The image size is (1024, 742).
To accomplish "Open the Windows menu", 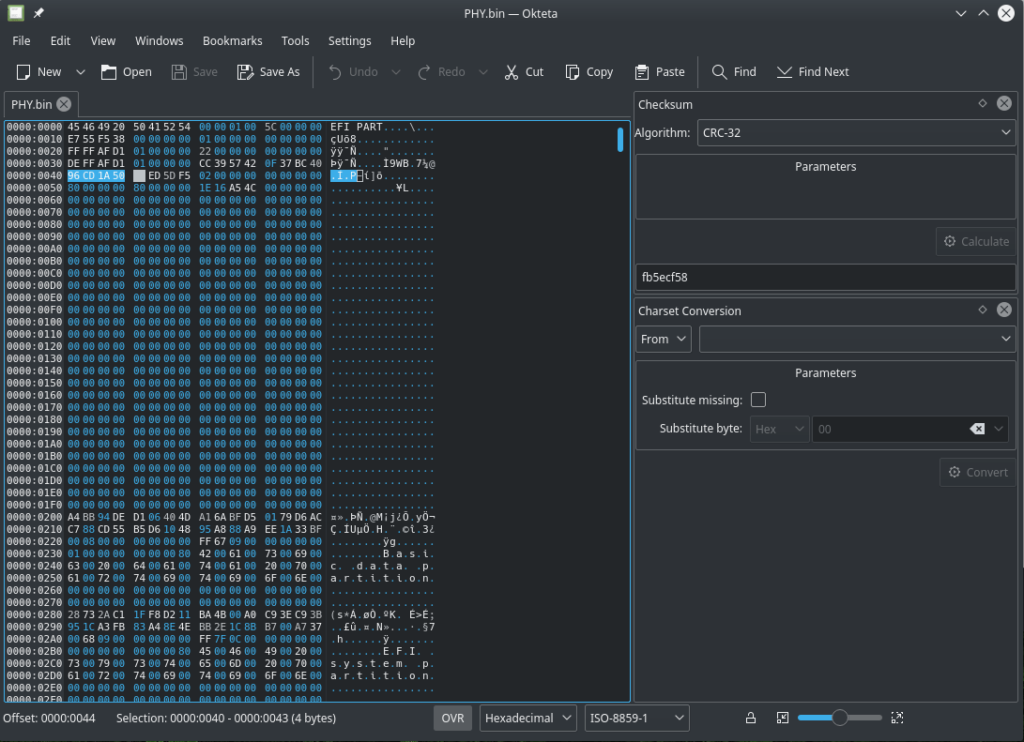I will tap(159, 40).
